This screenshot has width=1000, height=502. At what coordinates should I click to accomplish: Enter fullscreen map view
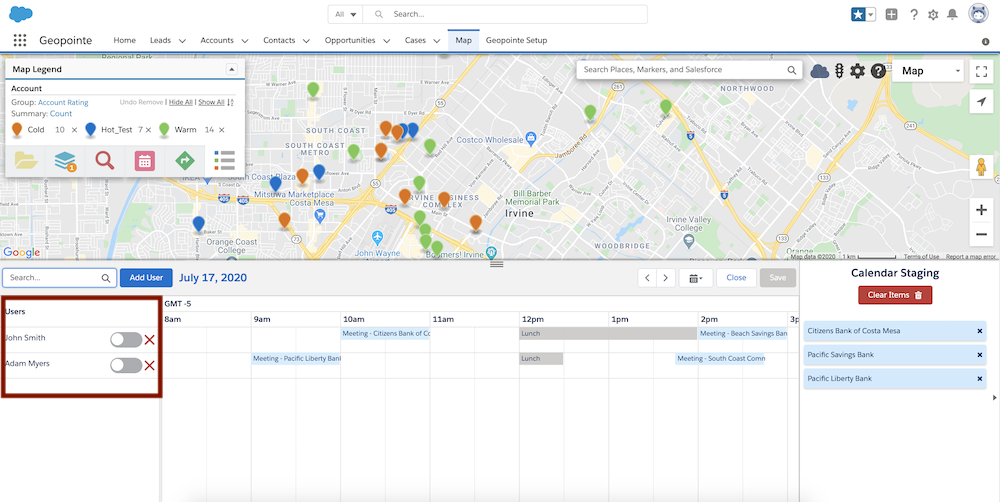pos(982,71)
